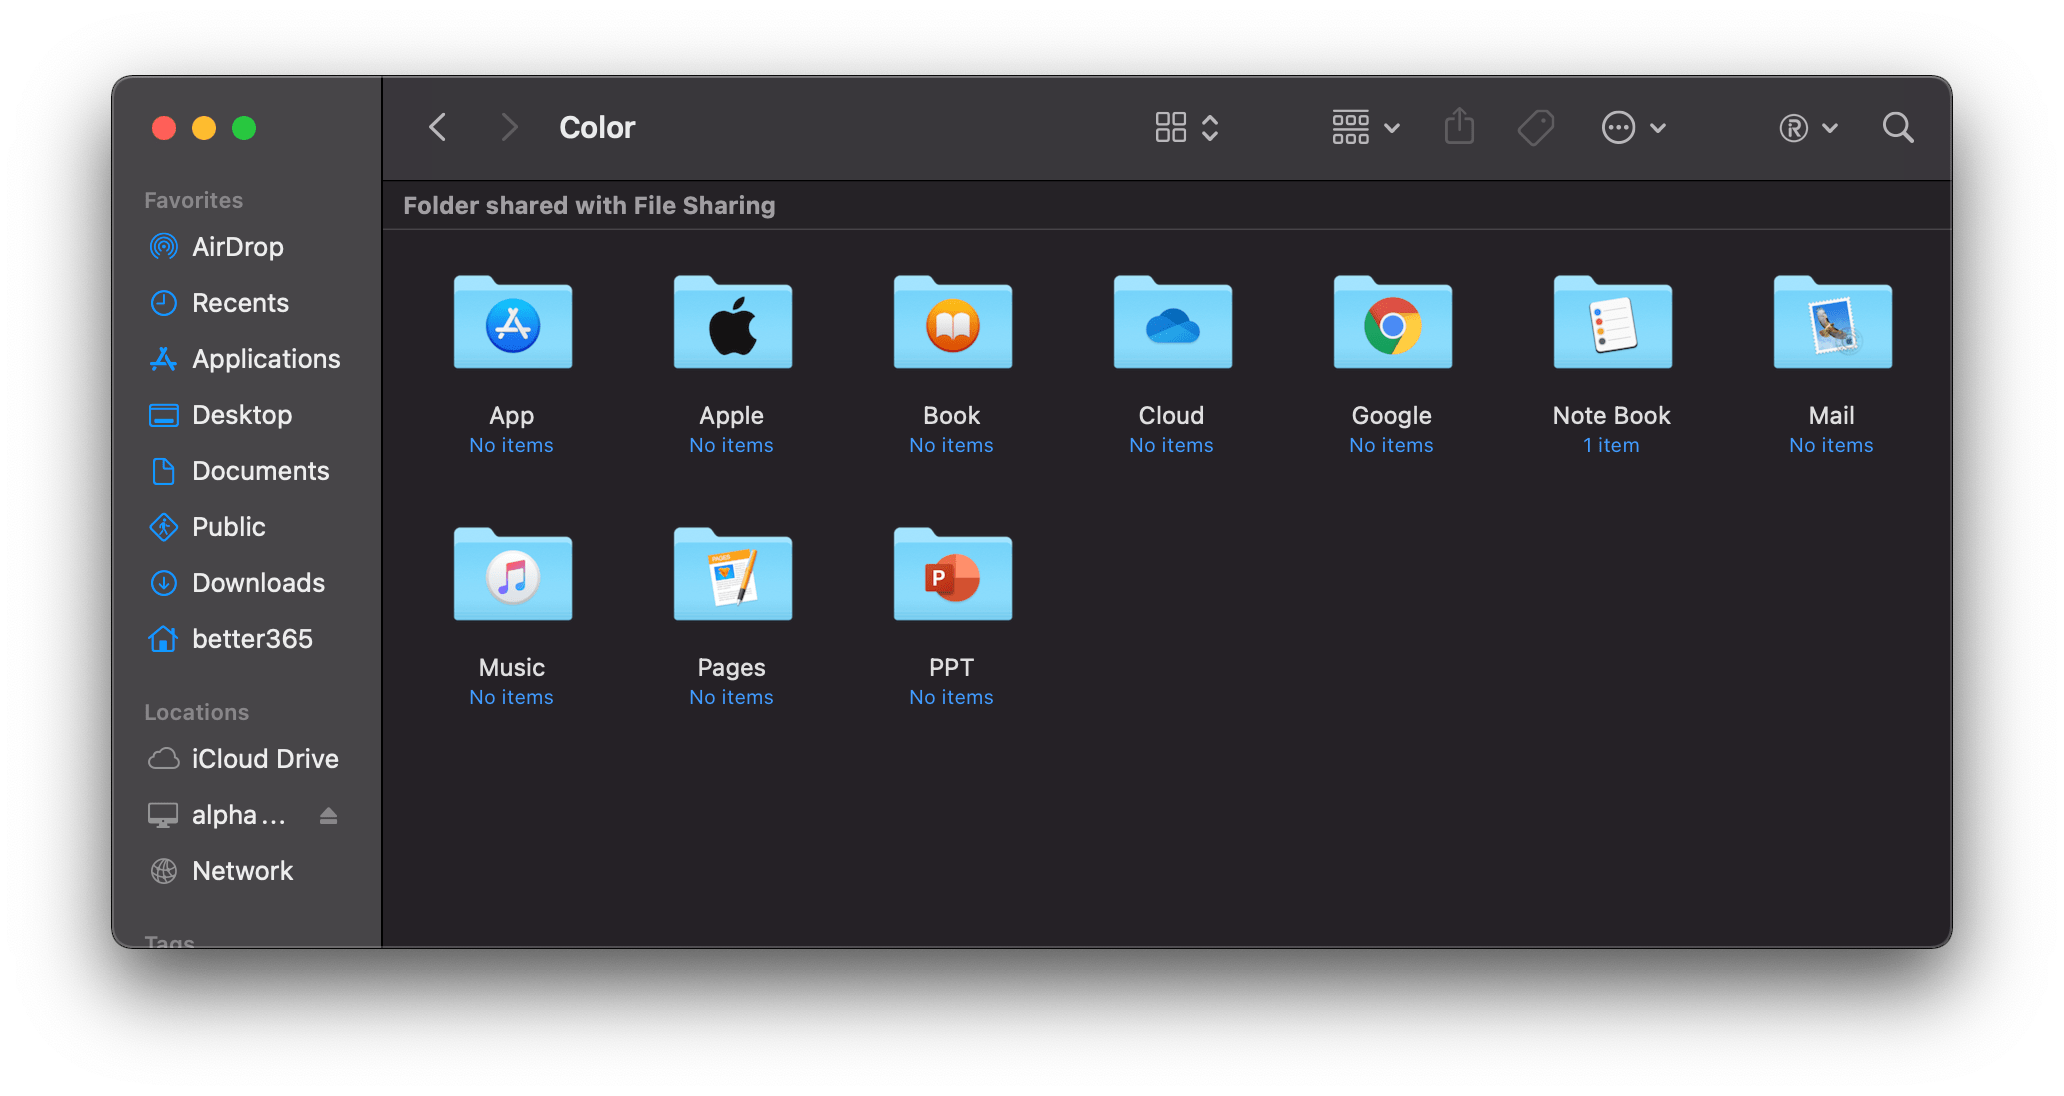Click the Folder shared with File Sharing banner
Screen dimensions: 2064x1096
pyautogui.click(x=589, y=205)
